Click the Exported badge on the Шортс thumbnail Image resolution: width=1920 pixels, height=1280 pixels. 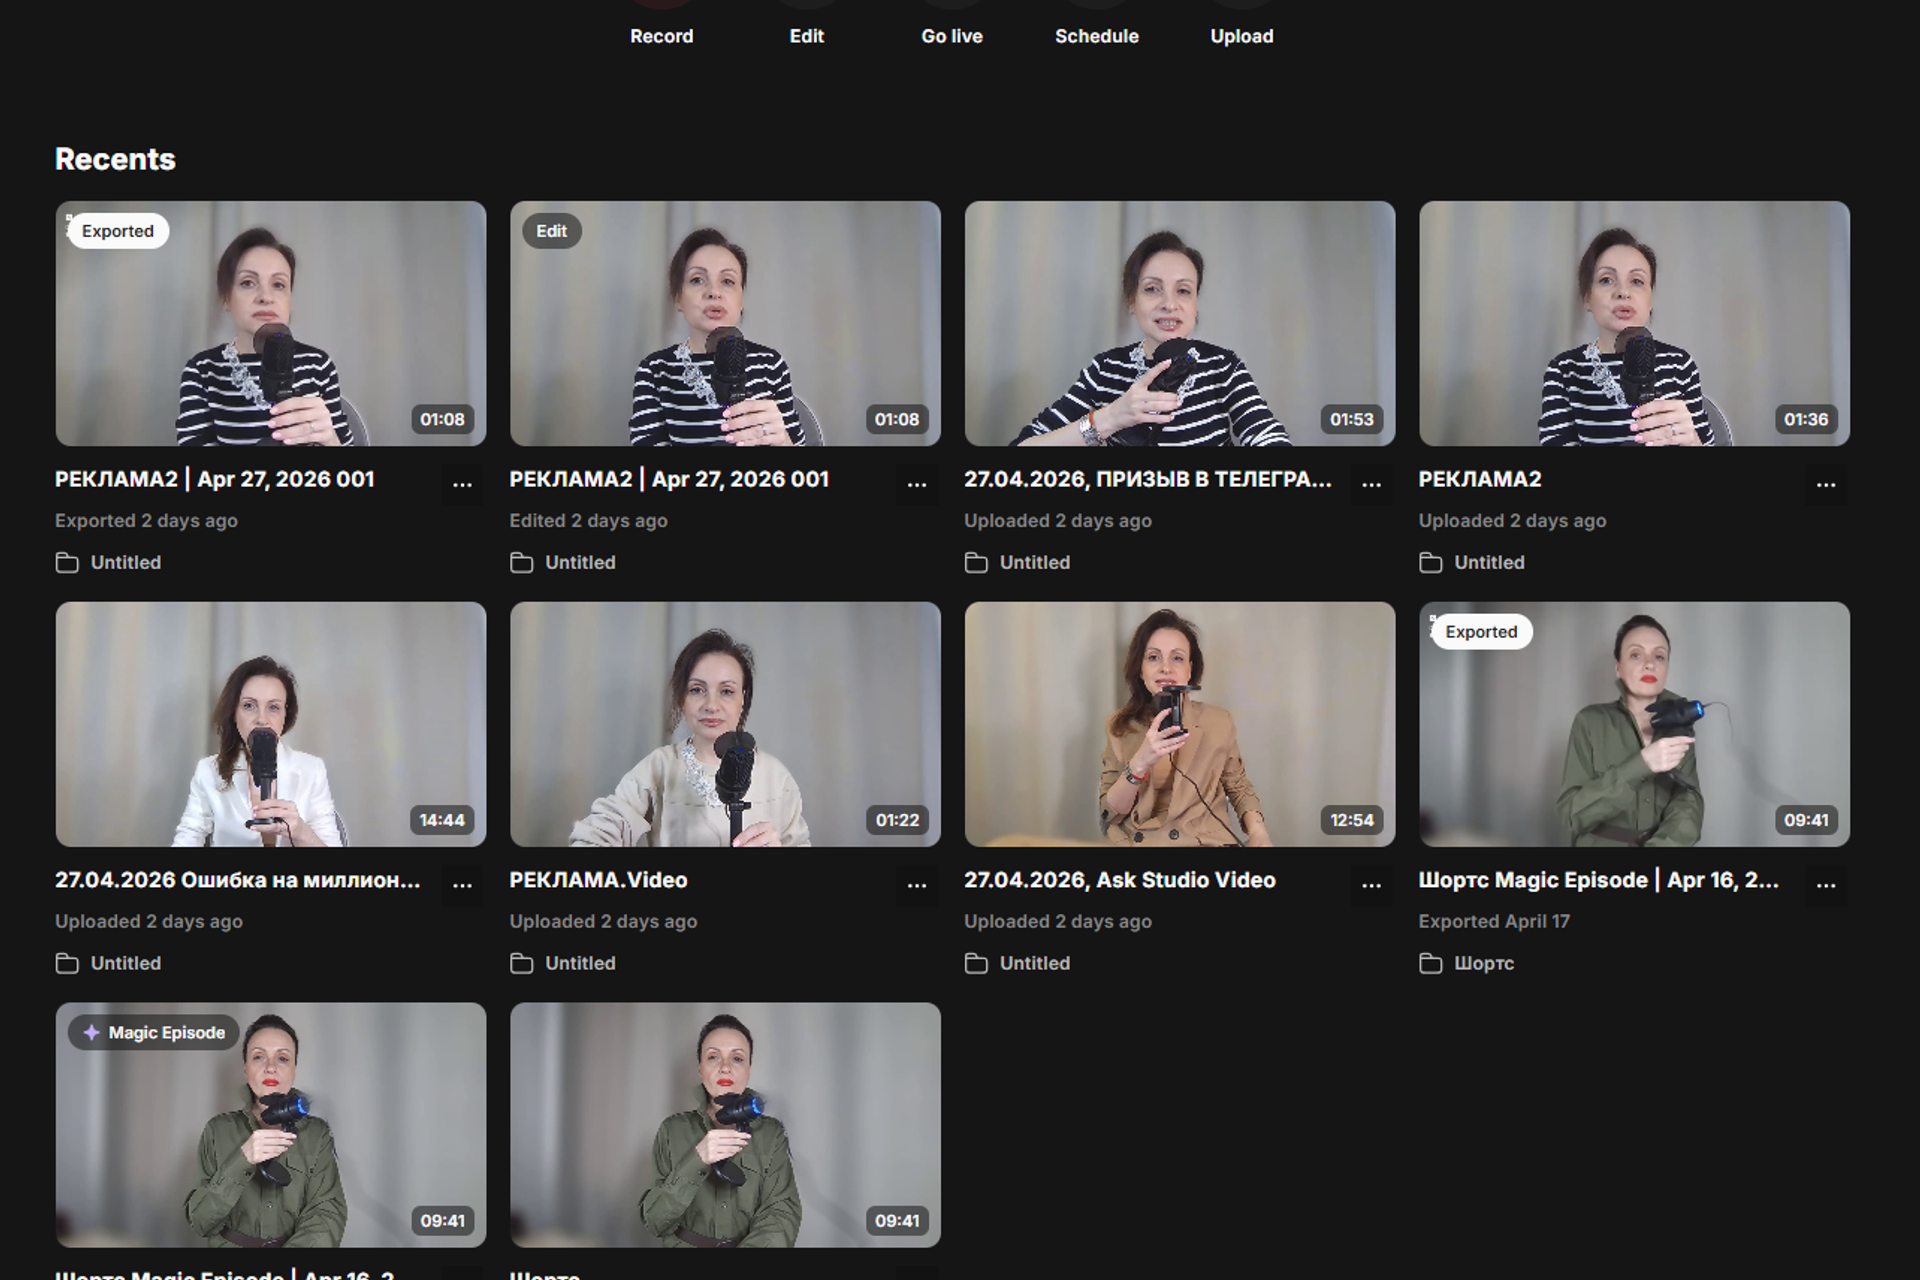point(1481,632)
